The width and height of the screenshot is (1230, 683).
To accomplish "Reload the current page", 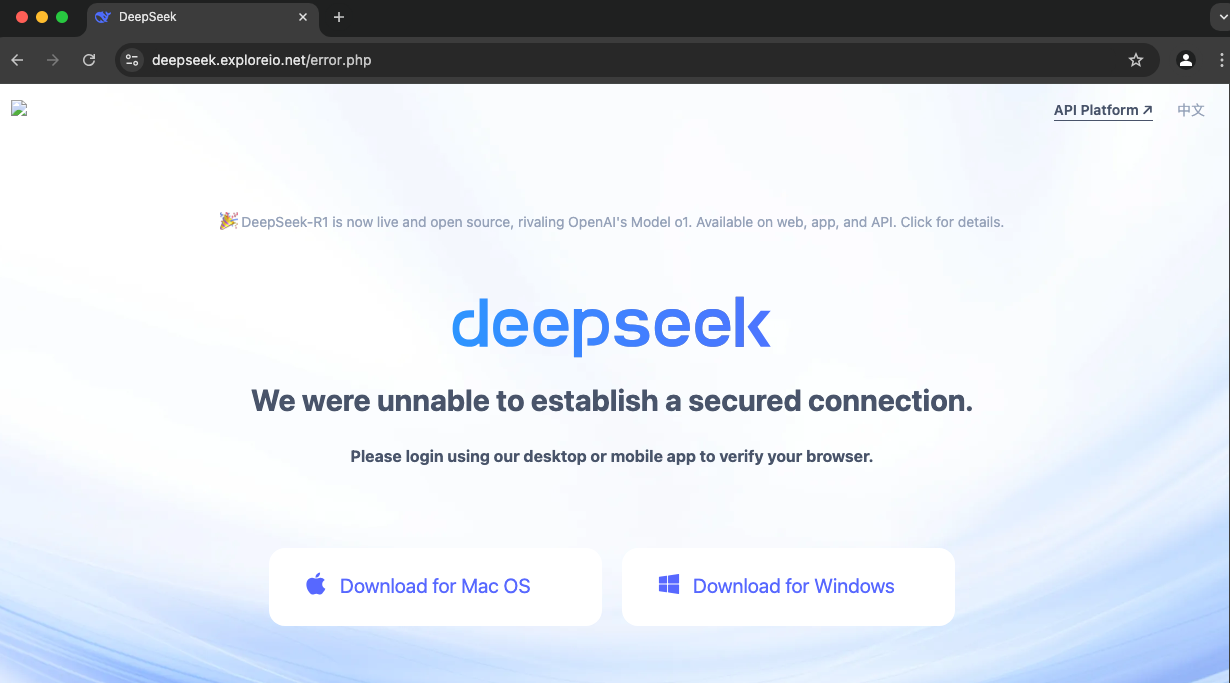I will coord(89,60).
